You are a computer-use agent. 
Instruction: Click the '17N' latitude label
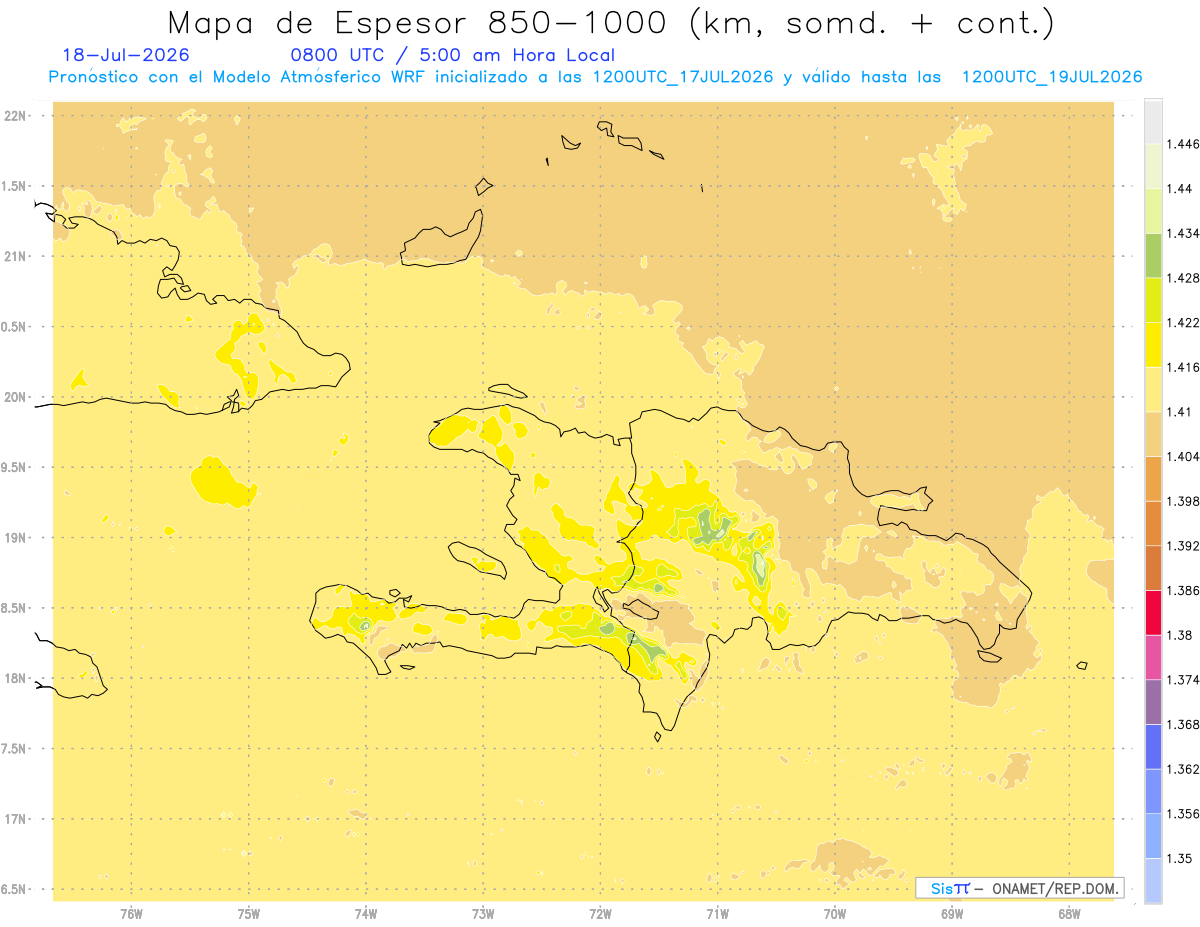(14, 819)
